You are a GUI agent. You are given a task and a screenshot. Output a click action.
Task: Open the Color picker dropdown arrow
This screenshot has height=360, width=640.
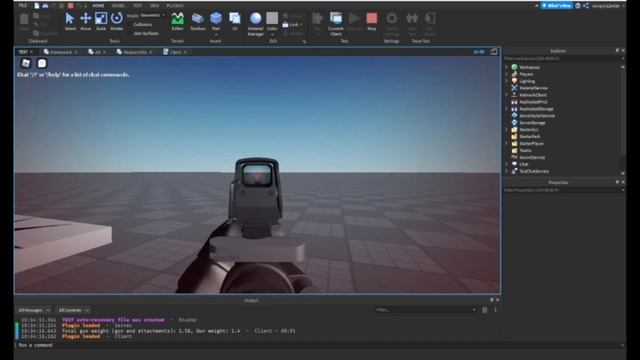point(272,34)
